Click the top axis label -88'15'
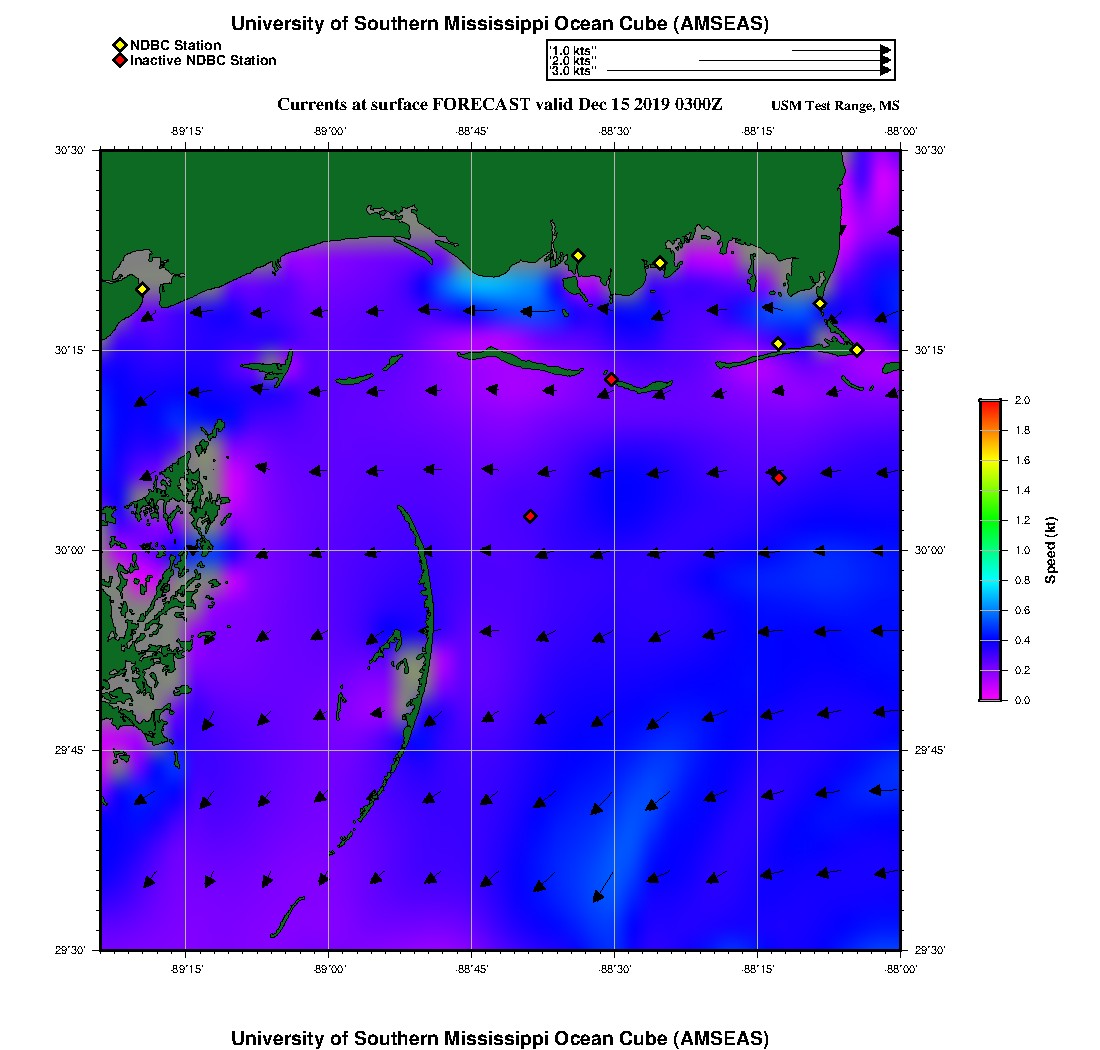 pos(758,131)
